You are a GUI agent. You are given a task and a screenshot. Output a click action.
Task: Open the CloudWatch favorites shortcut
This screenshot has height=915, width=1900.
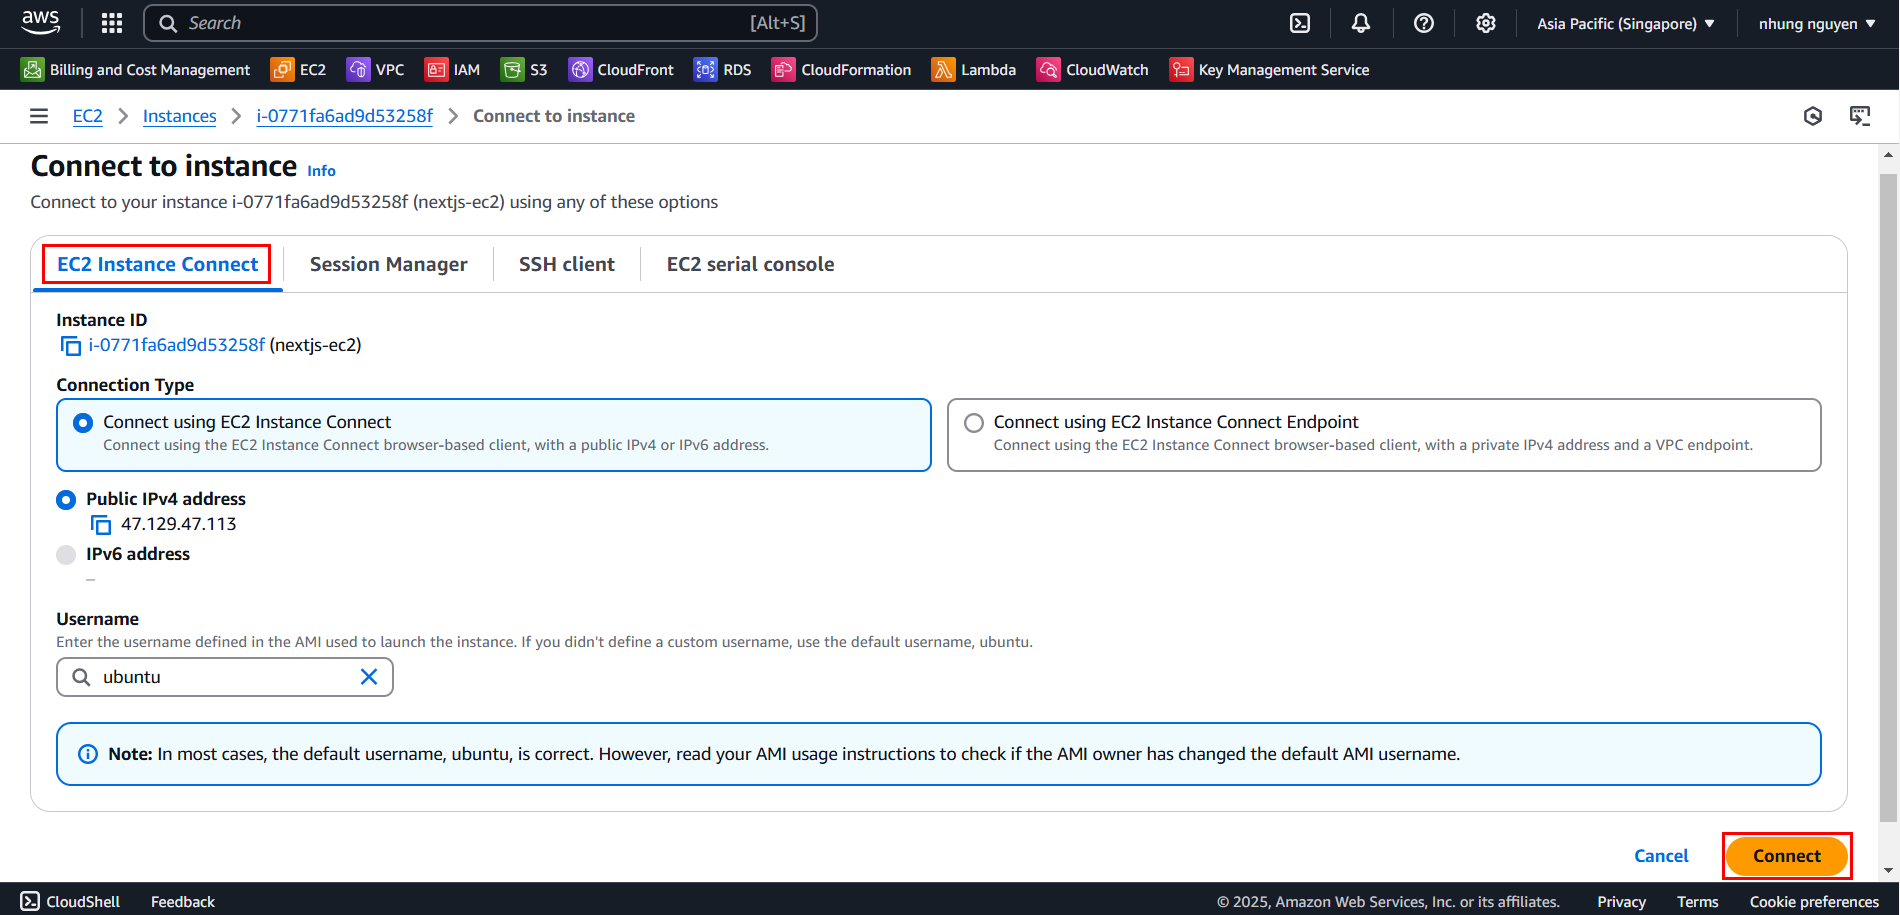pos(1093,69)
